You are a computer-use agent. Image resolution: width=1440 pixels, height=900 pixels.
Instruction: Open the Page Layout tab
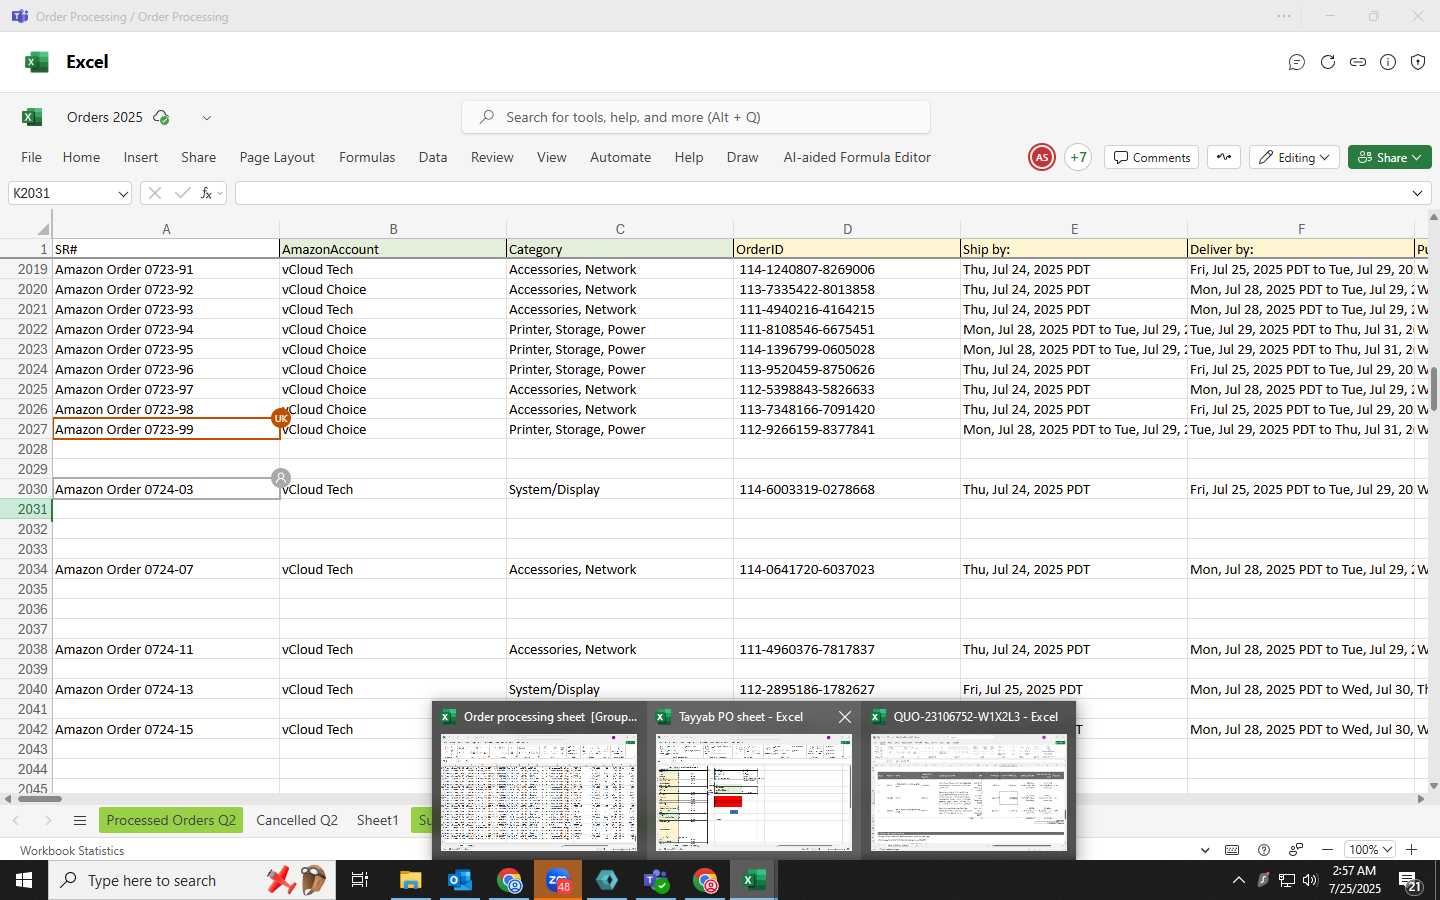click(x=277, y=157)
